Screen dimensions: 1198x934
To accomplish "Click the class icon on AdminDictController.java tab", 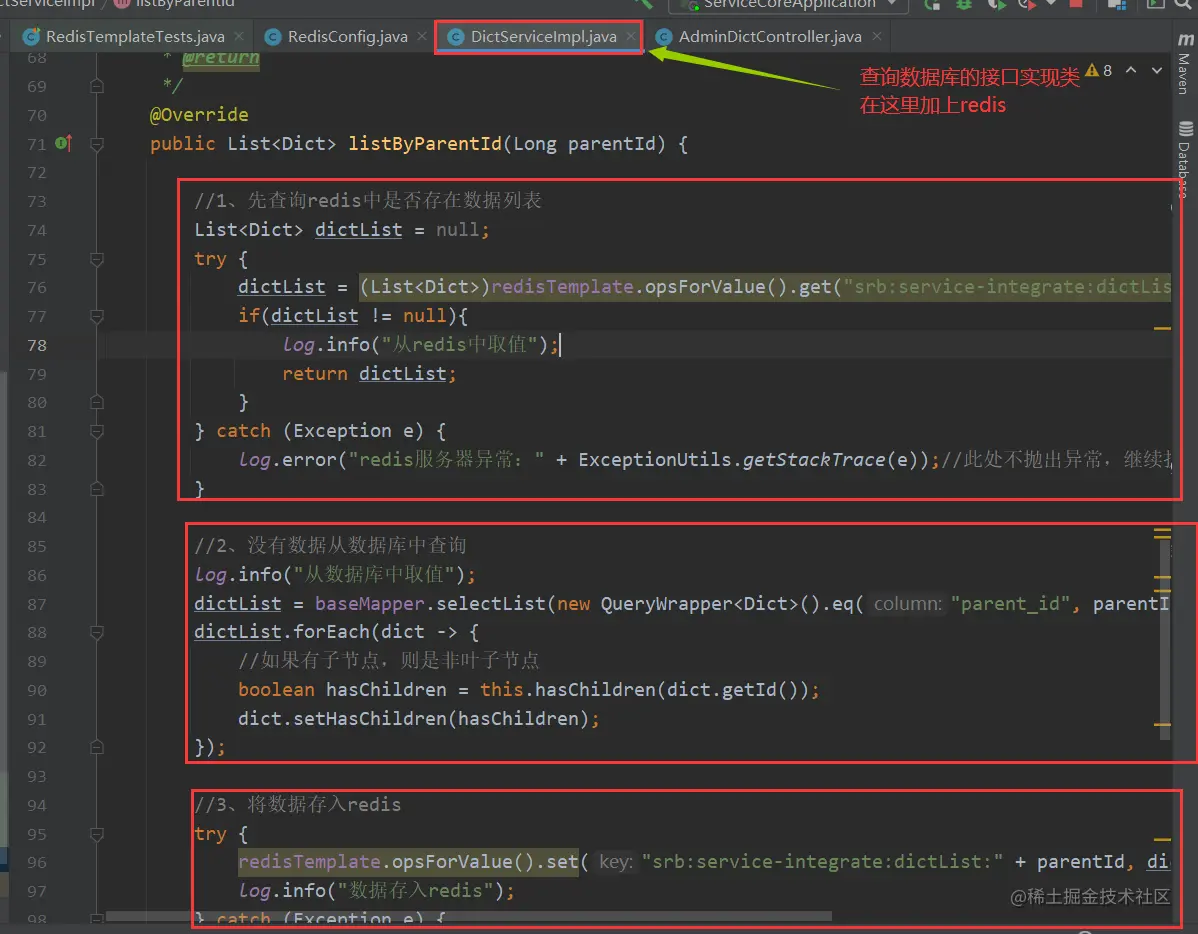I will point(664,37).
